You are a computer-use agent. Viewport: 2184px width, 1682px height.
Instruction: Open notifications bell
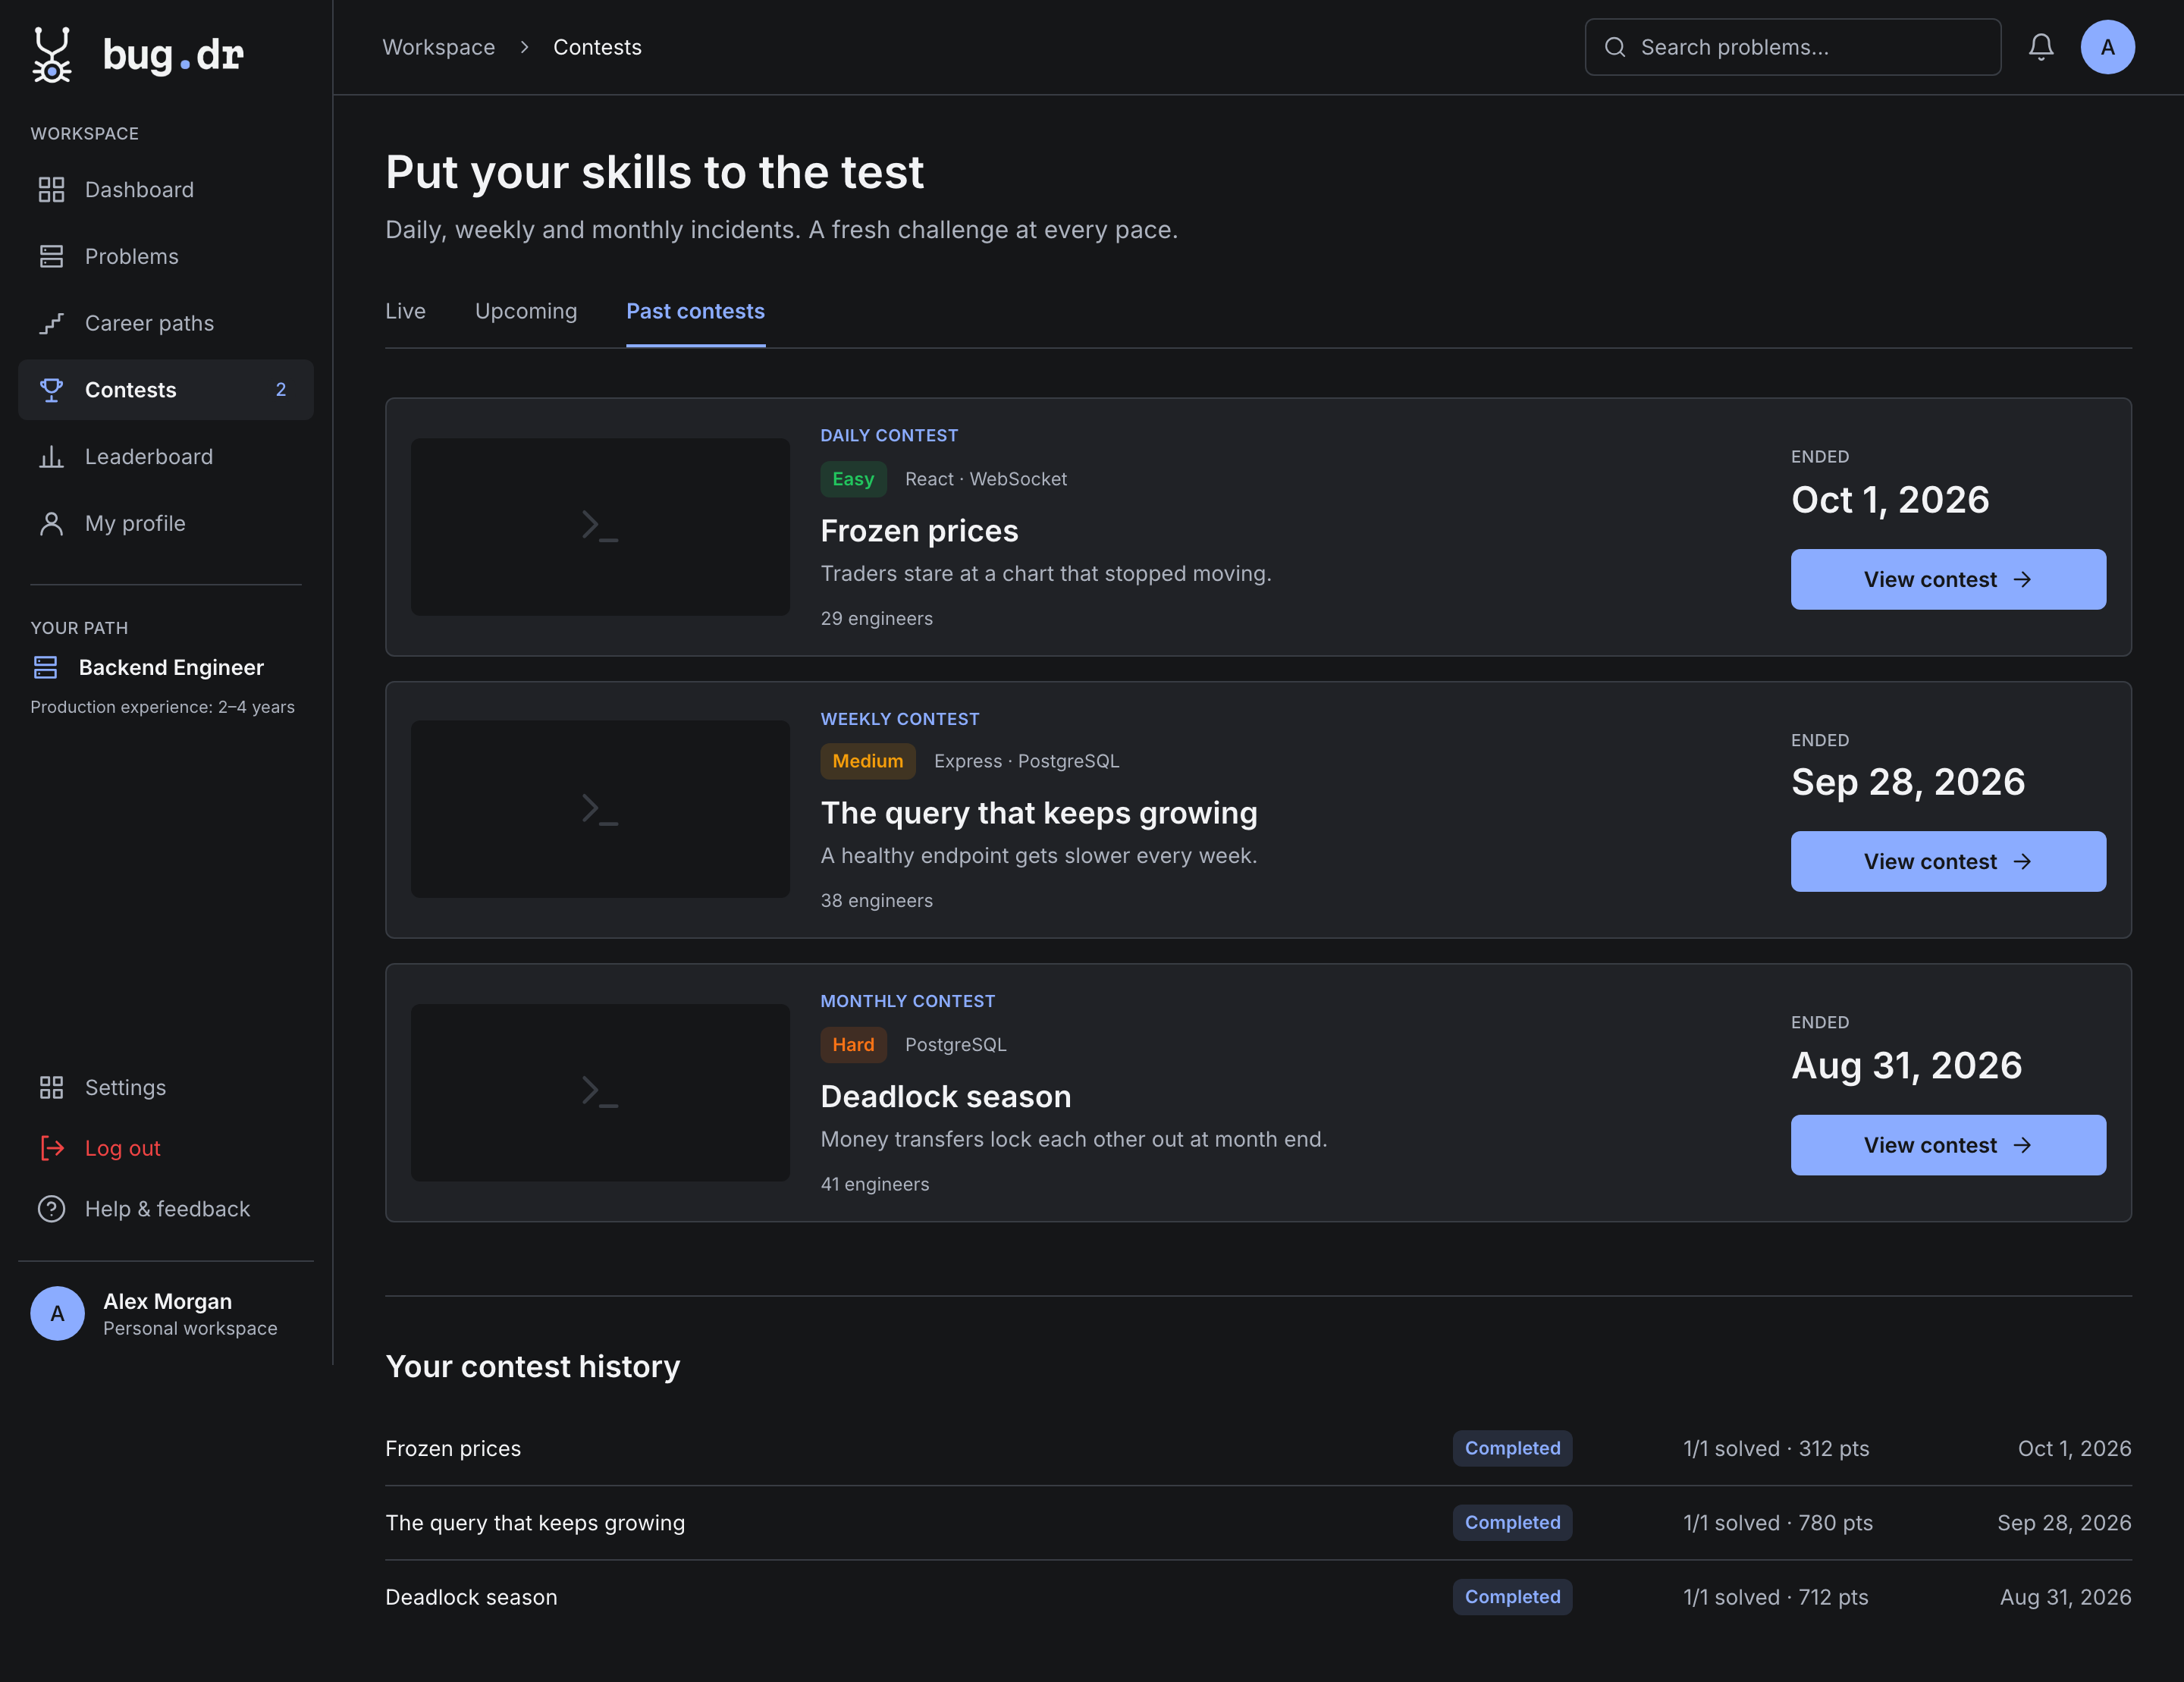click(2041, 47)
